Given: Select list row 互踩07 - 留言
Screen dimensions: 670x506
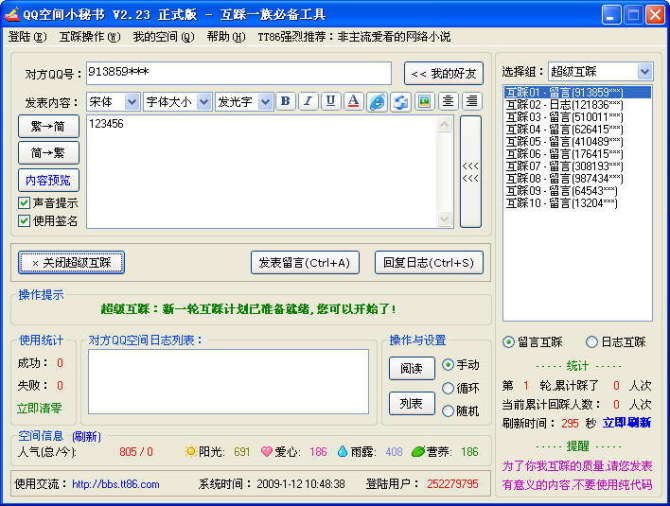Looking at the screenshot, I should click(x=577, y=166).
